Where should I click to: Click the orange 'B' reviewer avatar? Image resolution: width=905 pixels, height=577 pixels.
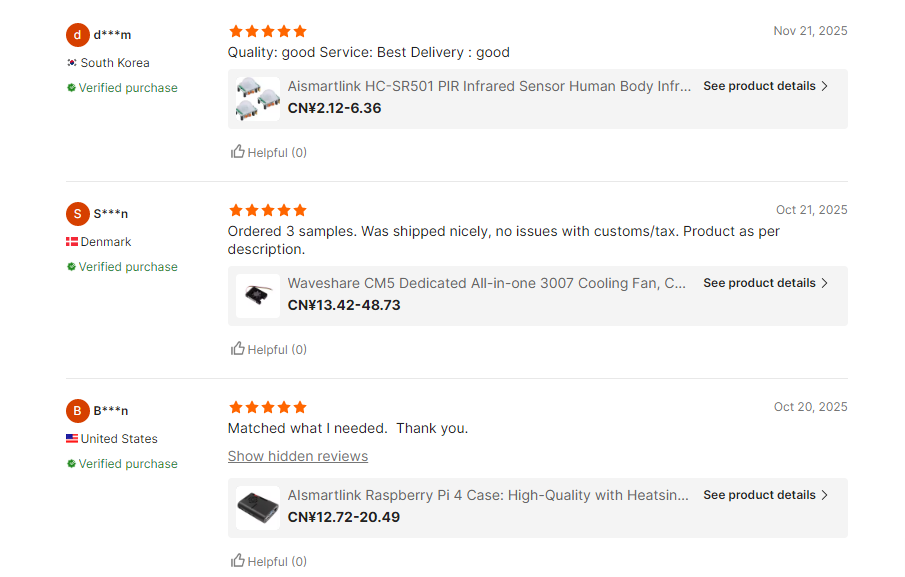pyautogui.click(x=78, y=411)
